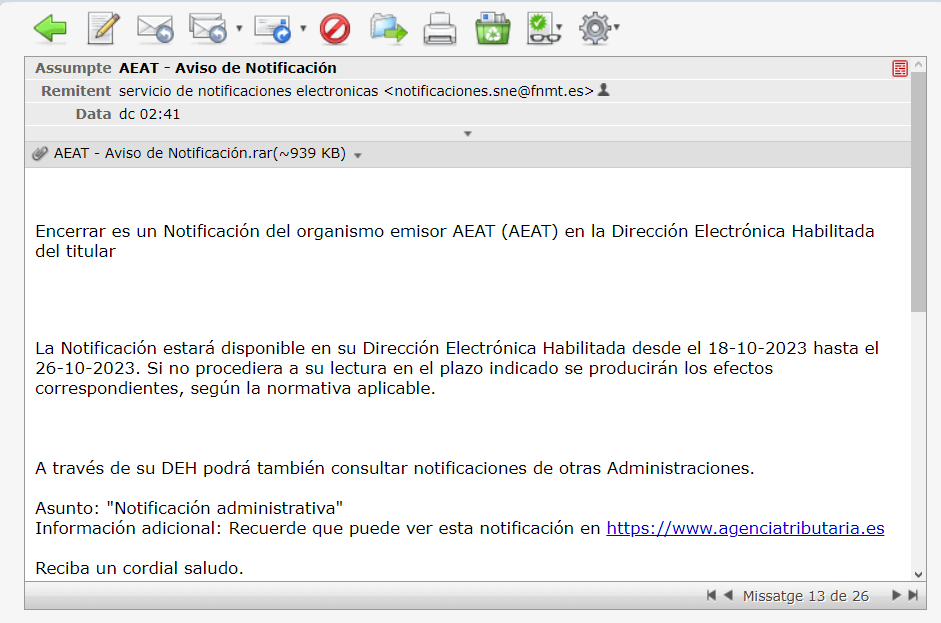Click the date 'dc 02:41'

pyautogui.click(x=149, y=114)
